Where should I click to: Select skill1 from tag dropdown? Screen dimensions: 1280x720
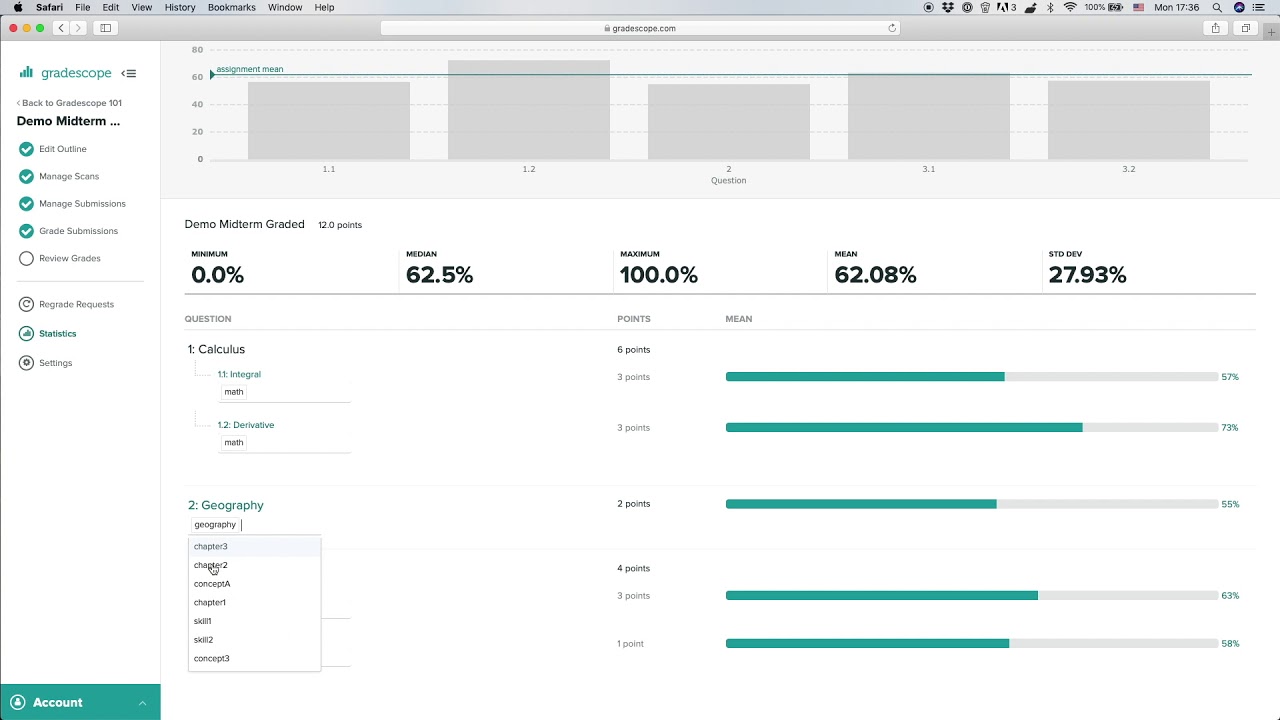(x=254, y=621)
